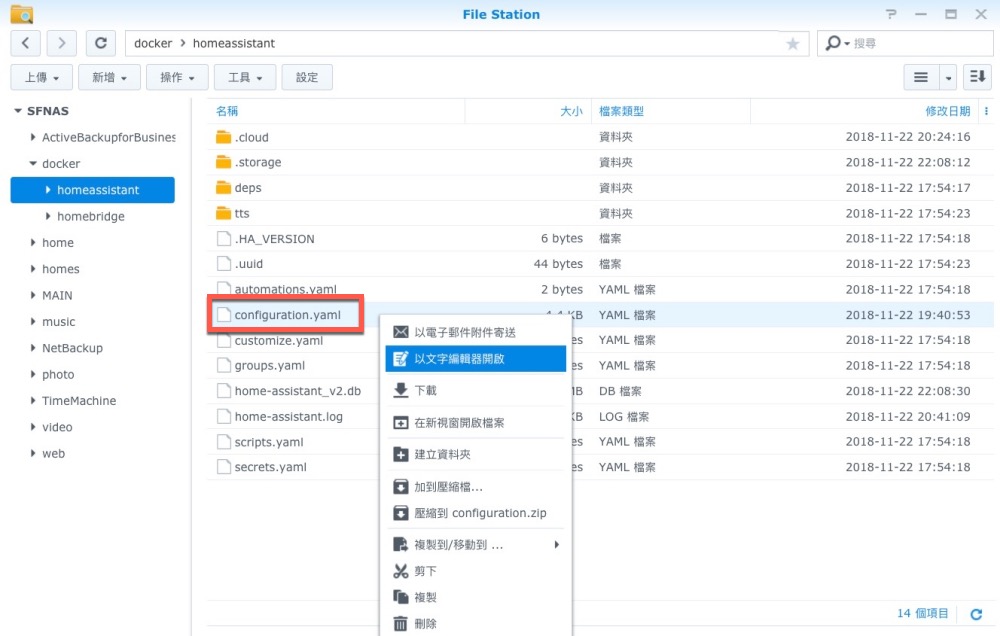Choose 以文字編輯器開啟 from context menu
This screenshot has height=636, width=1000.
(476, 359)
